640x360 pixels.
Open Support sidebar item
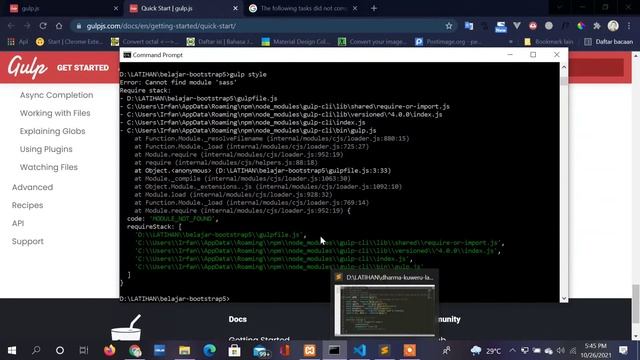[x=28, y=241]
